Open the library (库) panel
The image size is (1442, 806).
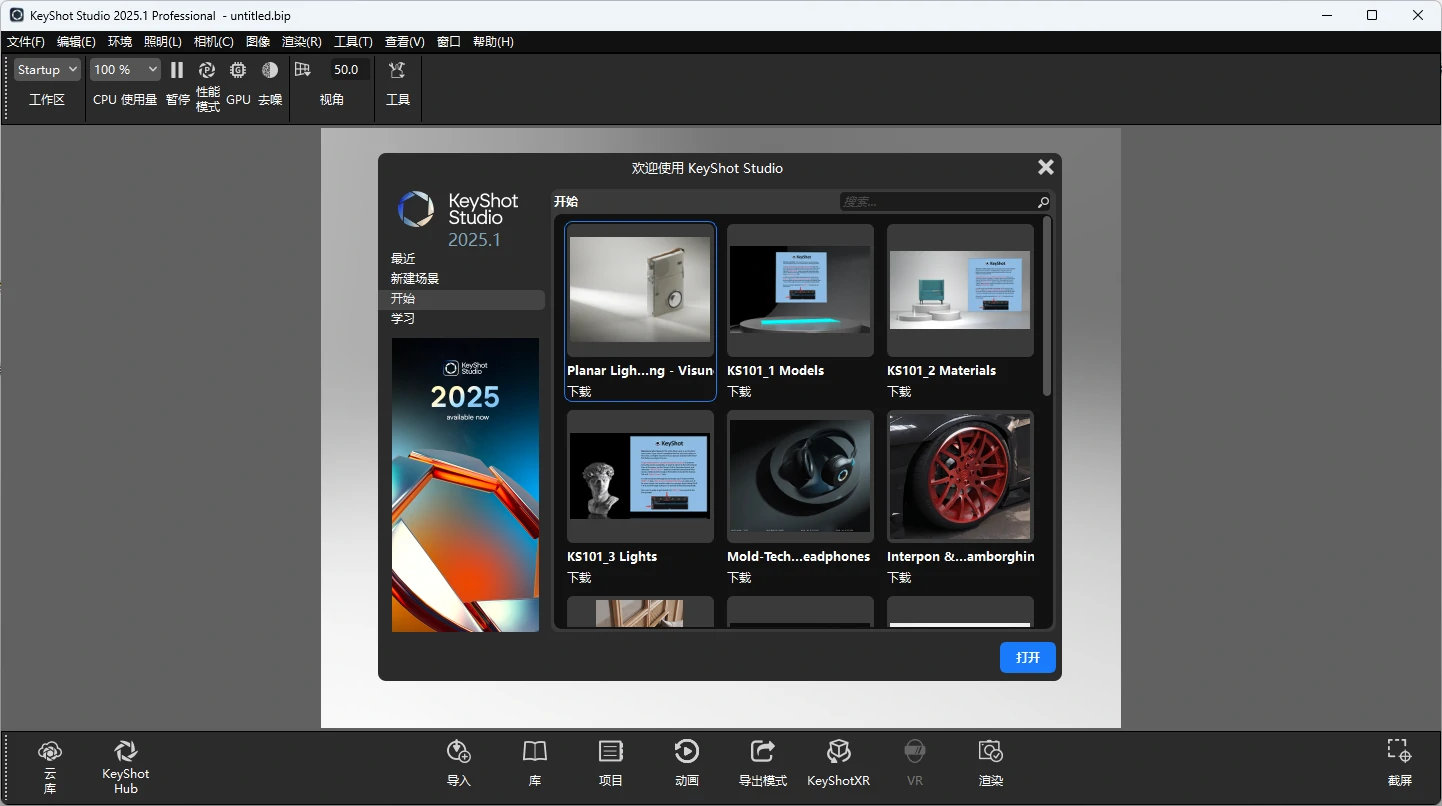point(535,751)
